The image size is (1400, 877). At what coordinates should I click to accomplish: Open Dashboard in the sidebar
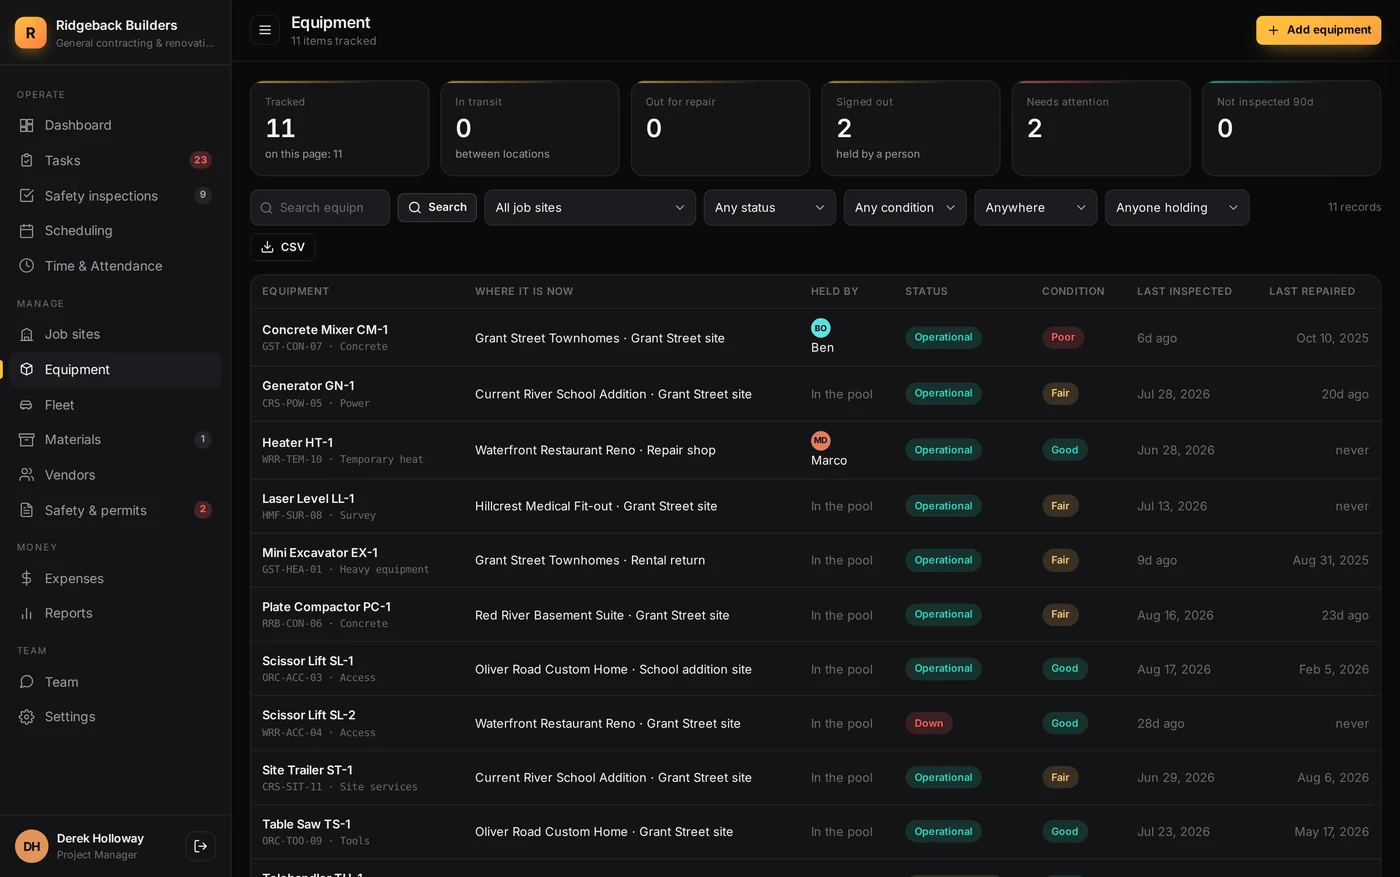click(x=115, y=125)
